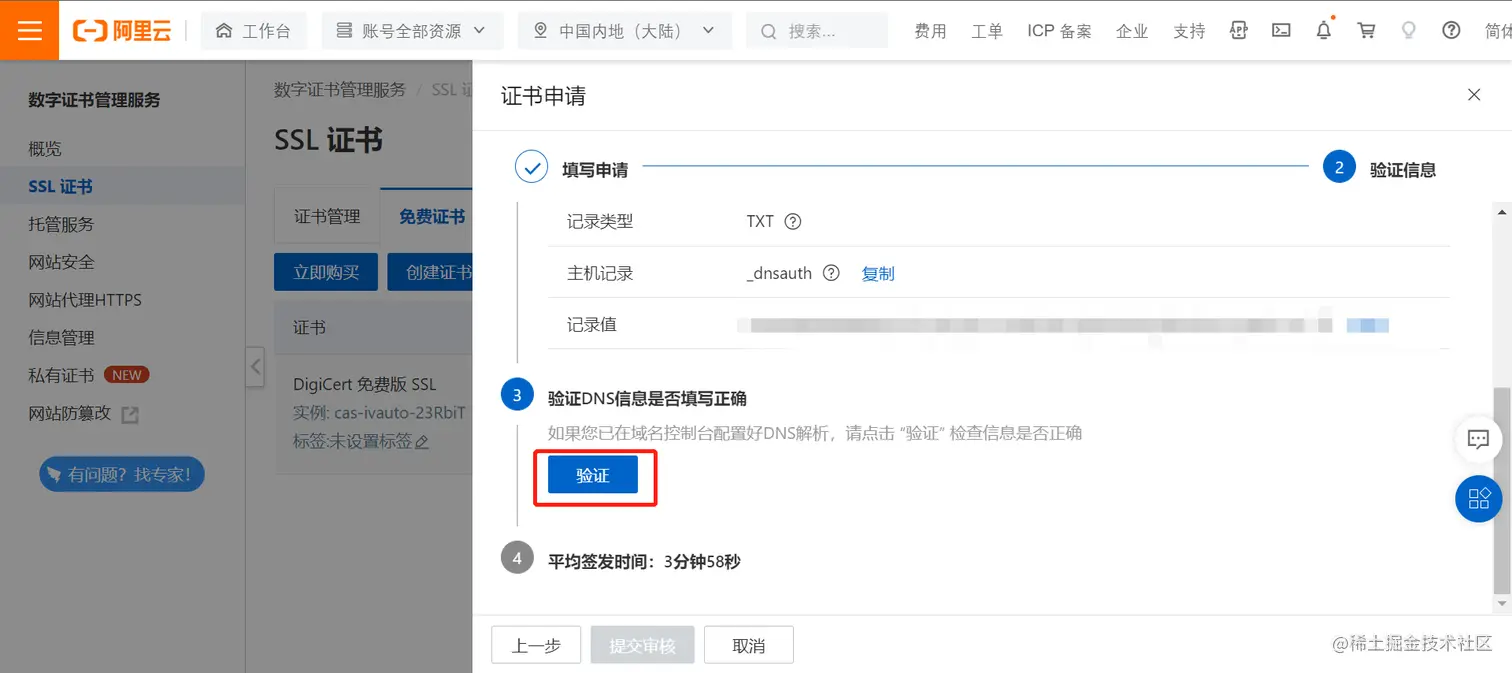This screenshot has height=673, width=1512.
Task: Select 私有证书 in the sidebar
Action: (x=61, y=375)
